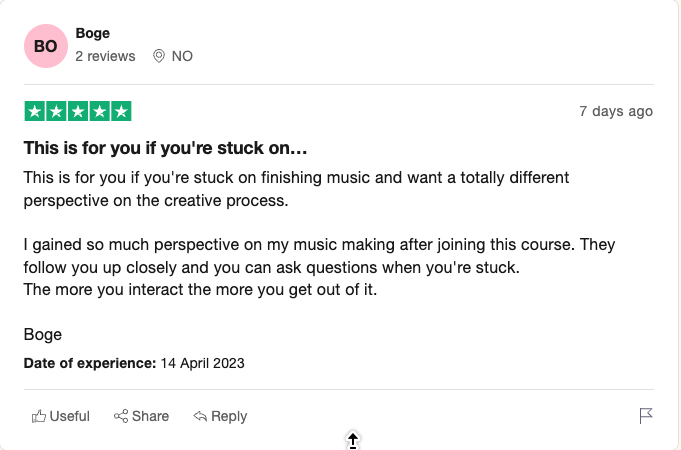Click the up arrow icon at bottom
The height and width of the screenshot is (450, 681).
(x=353, y=440)
